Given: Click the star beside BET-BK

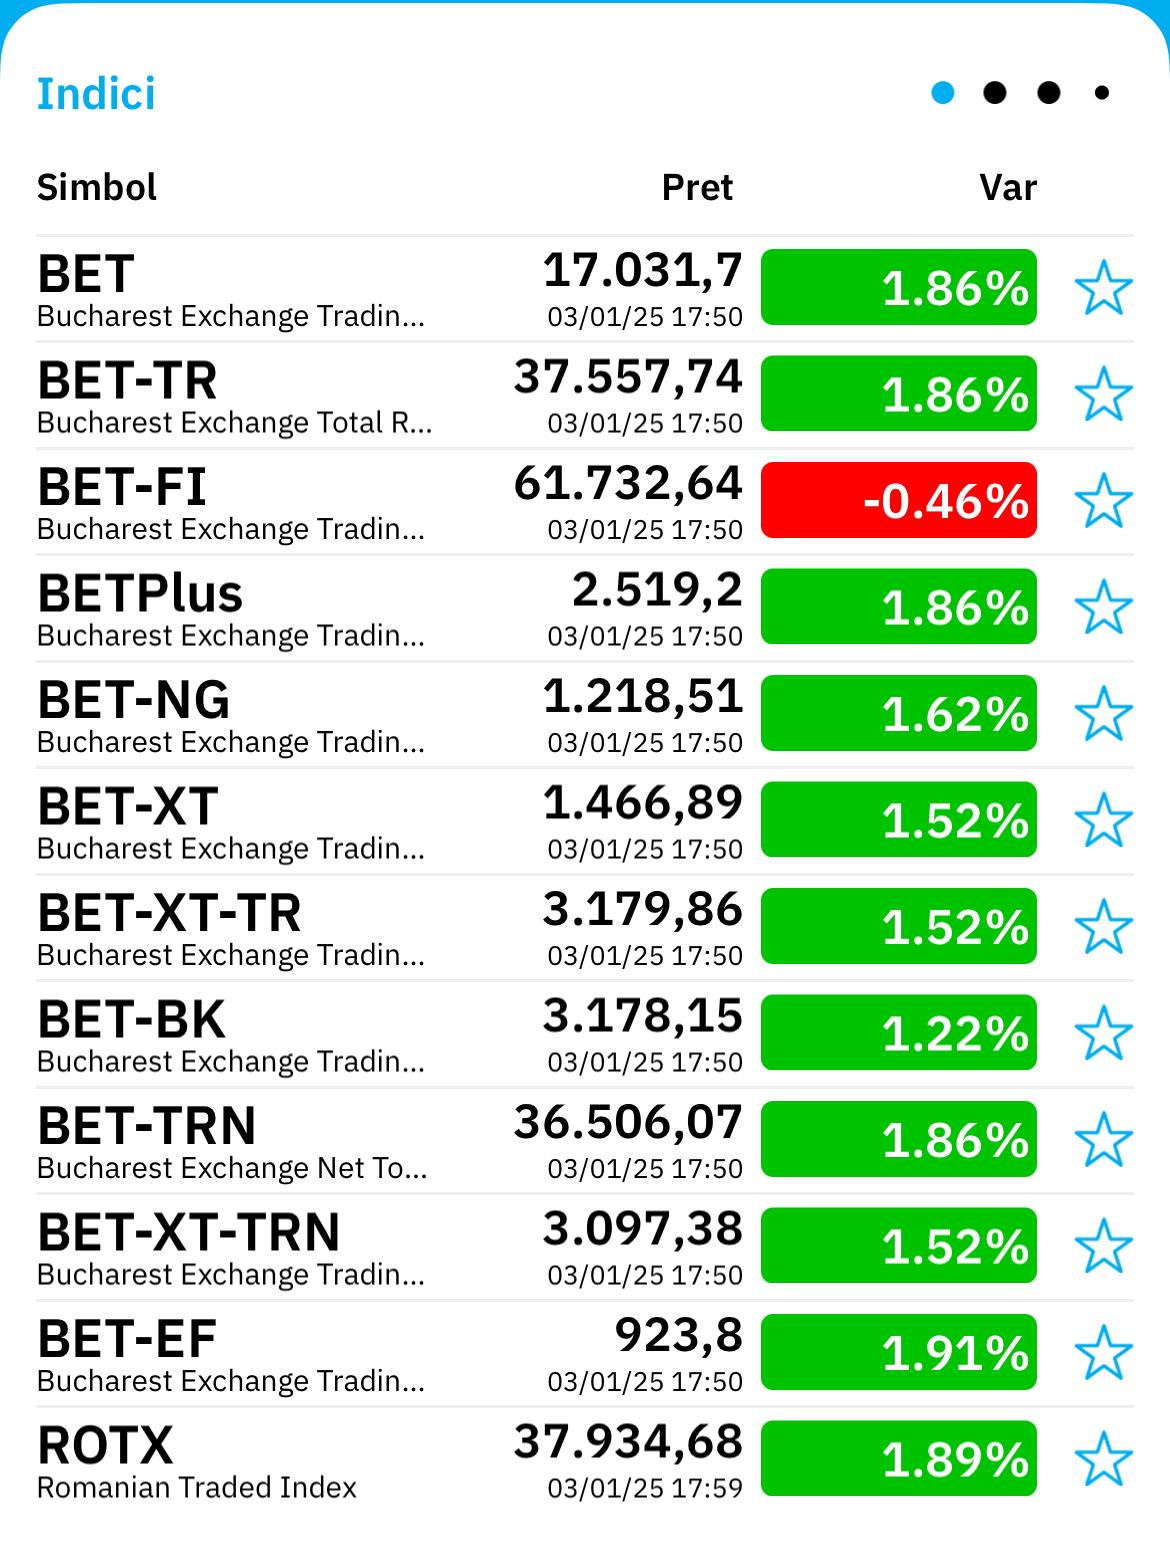Looking at the screenshot, I should point(1103,1033).
